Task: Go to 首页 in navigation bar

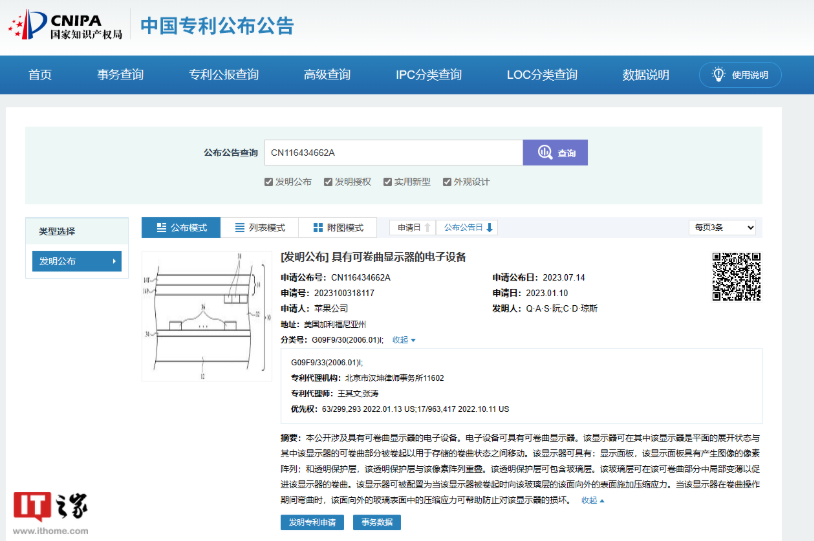Action: point(40,75)
